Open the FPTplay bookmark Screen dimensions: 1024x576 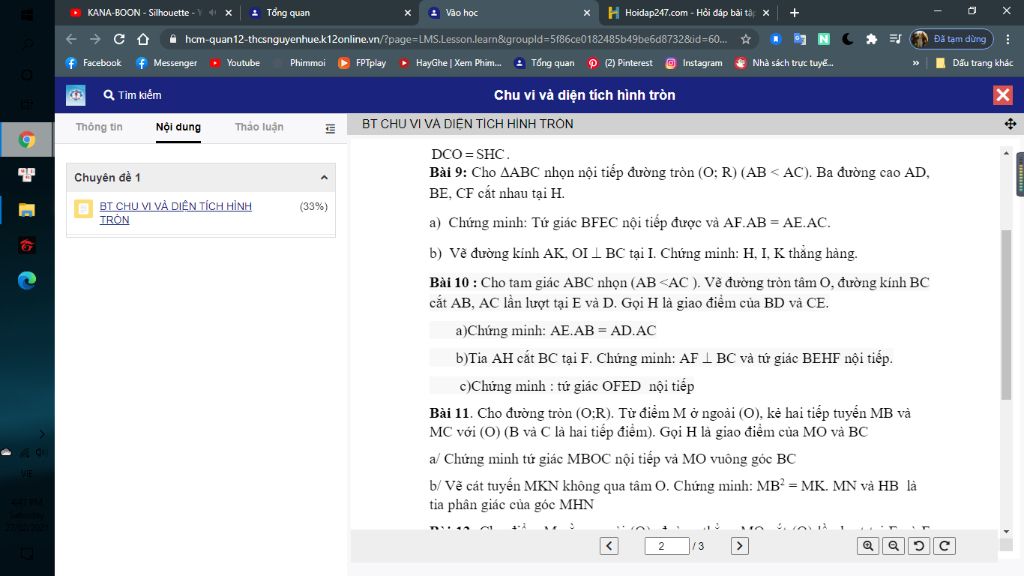tap(362, 63)
